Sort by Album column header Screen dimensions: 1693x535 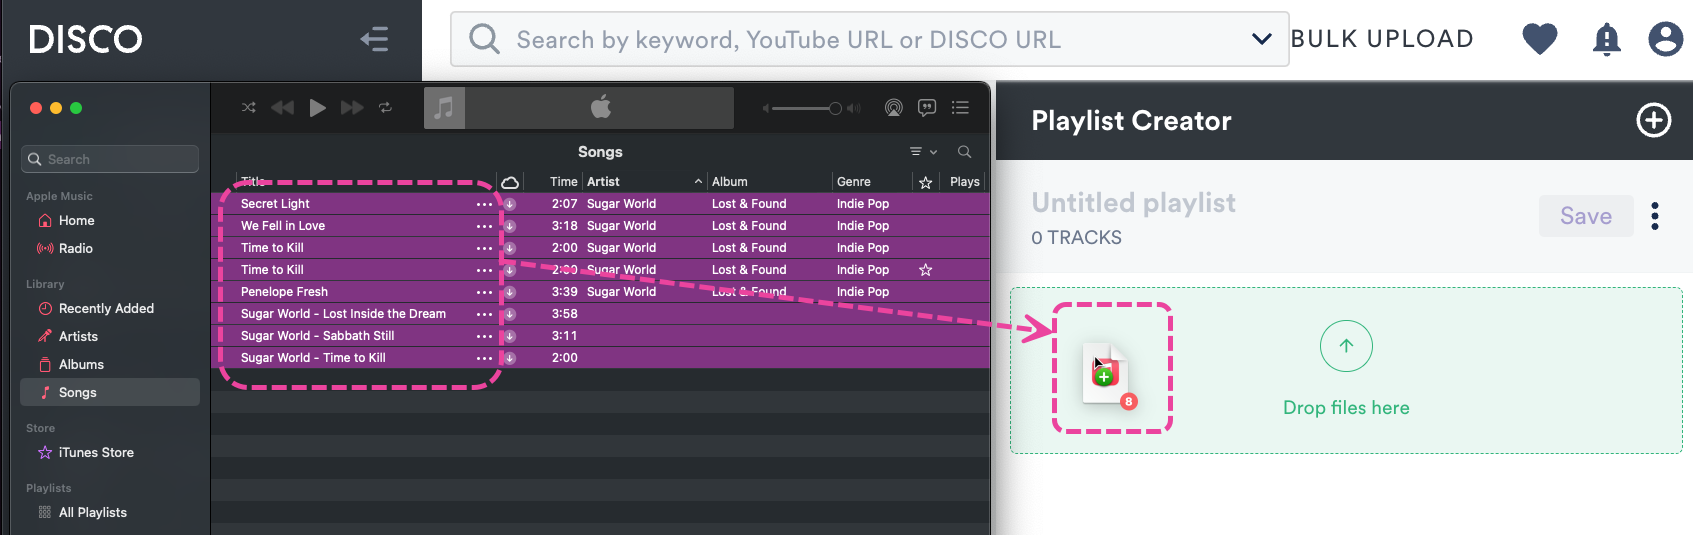pos(730,182)
